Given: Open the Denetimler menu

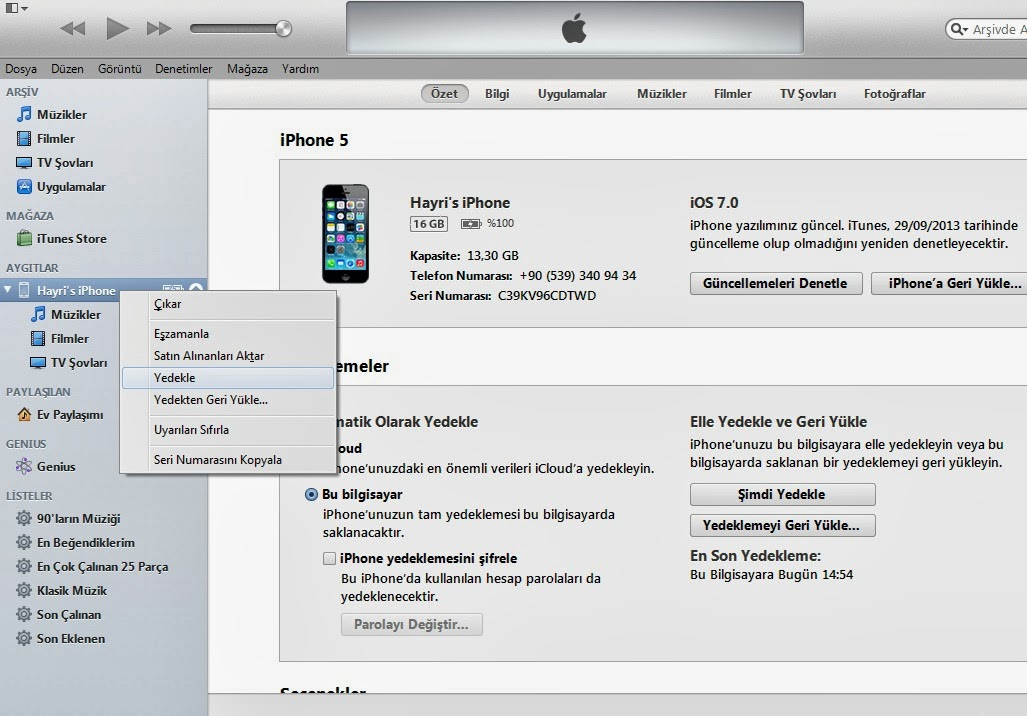Looking at the screenshot, I should pyautogui.click(x=183, y=69).
